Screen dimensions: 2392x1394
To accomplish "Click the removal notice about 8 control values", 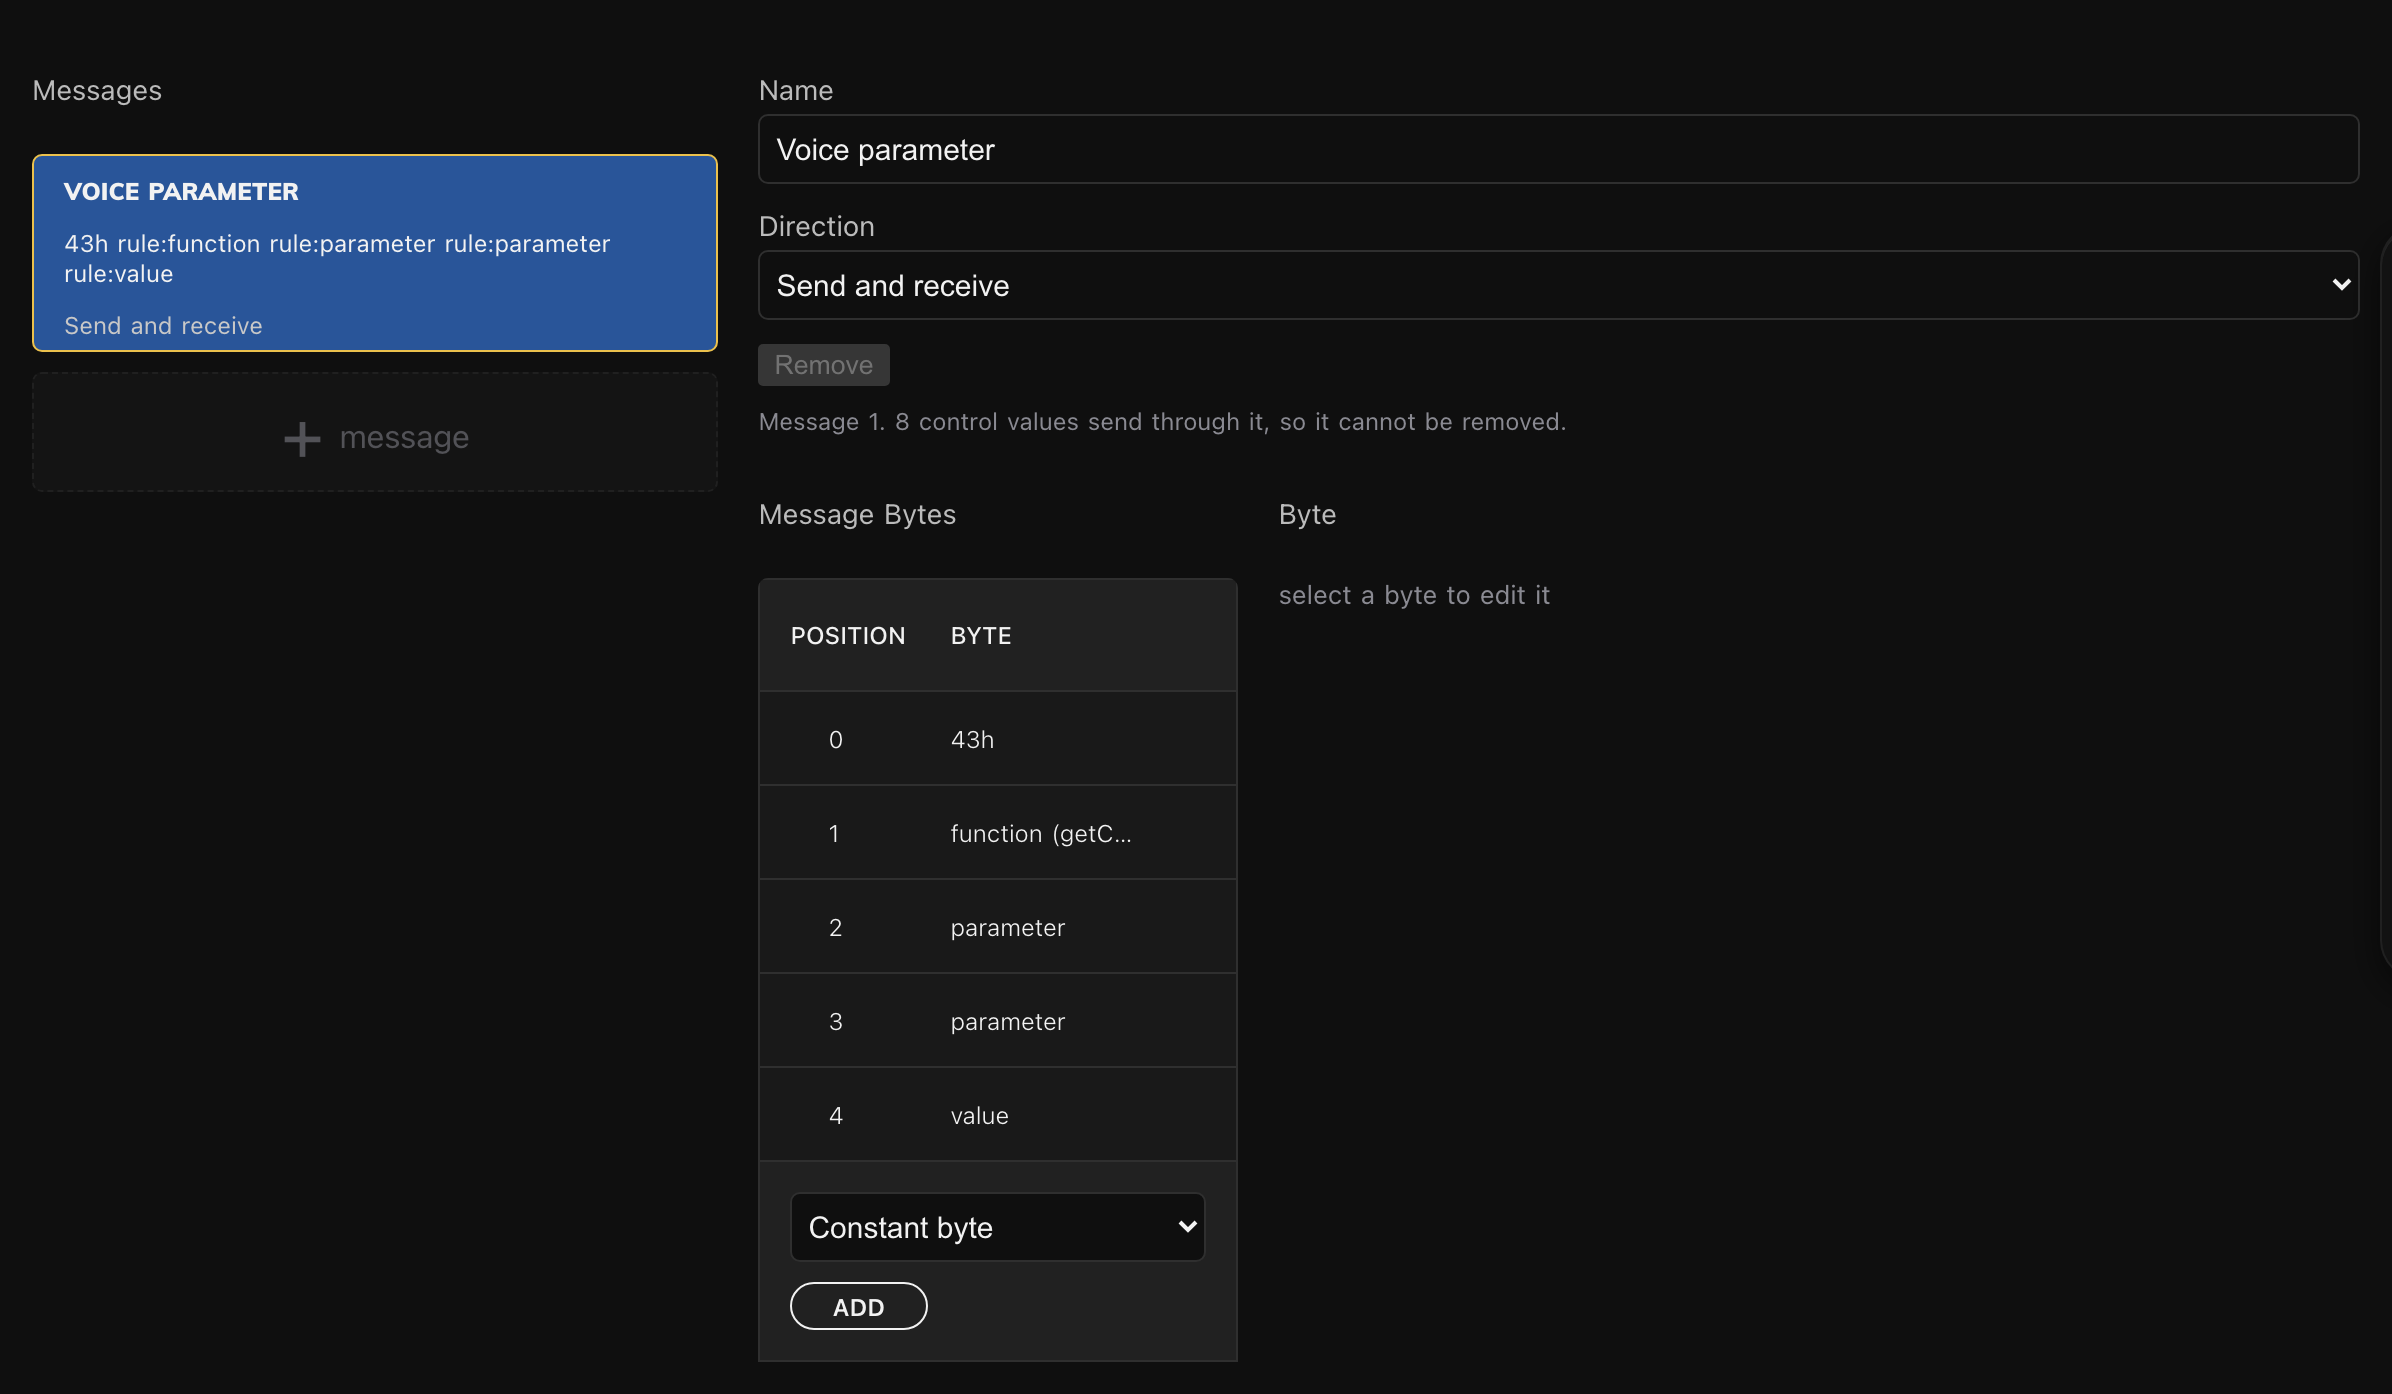I will tap(1162, 422).
